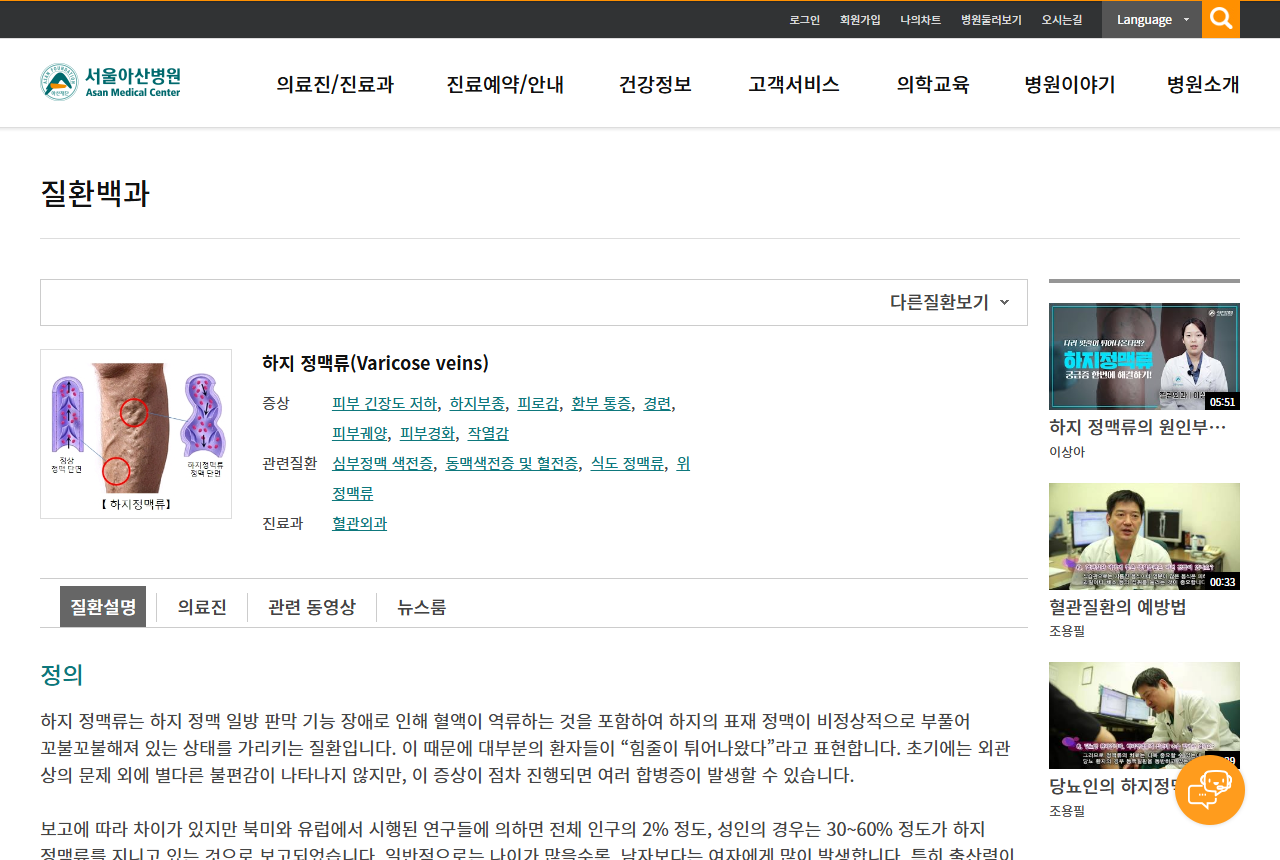The image size is (1280, 860).
Task: Open the orange chat assistant icon
Action: click(x=1209, y=790)
